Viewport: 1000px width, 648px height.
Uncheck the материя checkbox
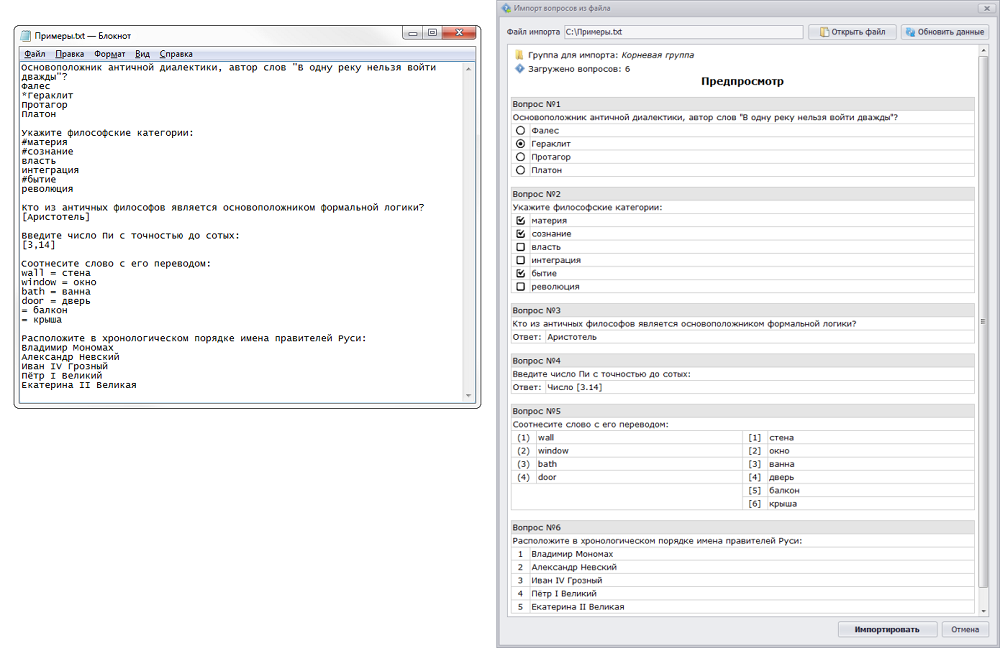pos(520,220)
